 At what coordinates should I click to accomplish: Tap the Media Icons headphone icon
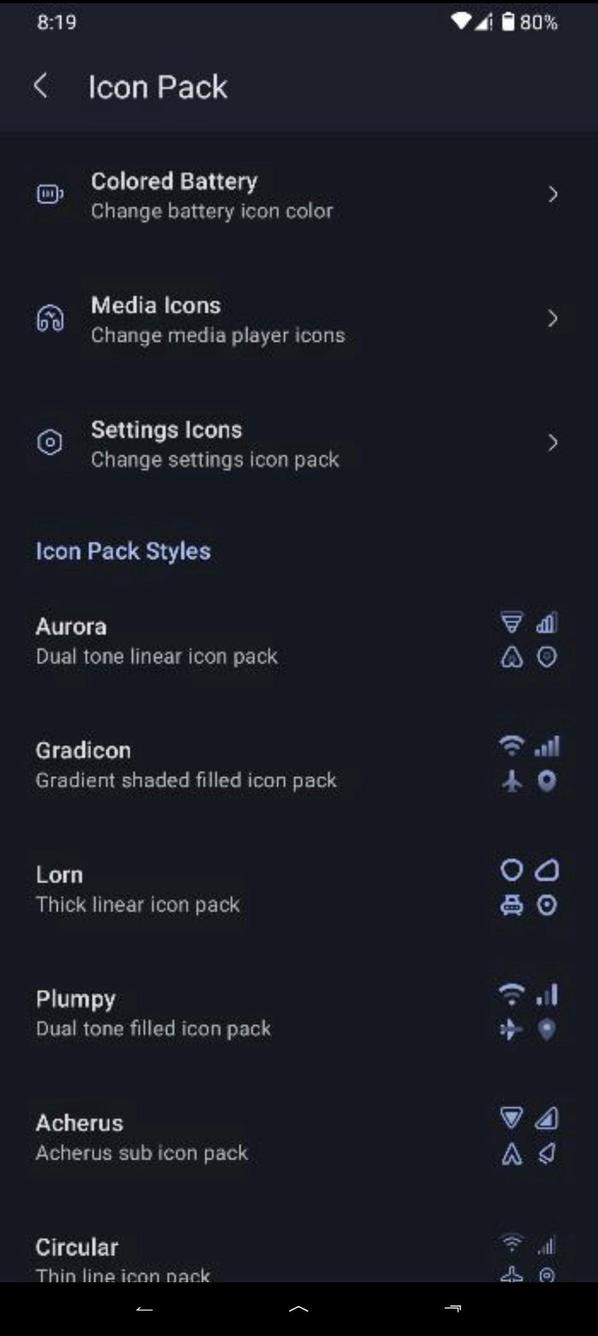pos(50,318)
